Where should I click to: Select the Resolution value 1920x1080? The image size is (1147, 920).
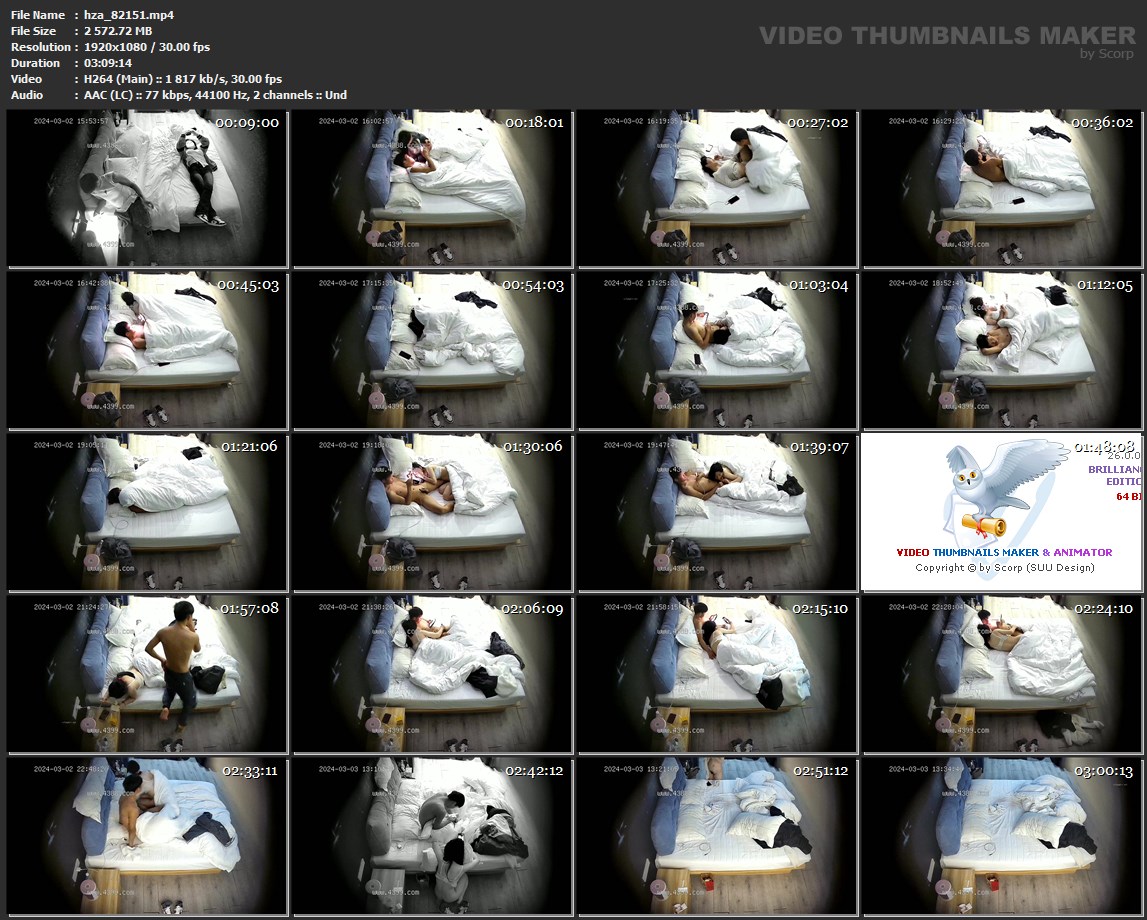click(119, 47)
